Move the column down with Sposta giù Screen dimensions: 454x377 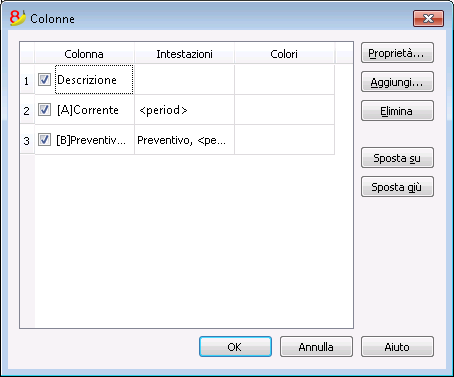point(397,187)
